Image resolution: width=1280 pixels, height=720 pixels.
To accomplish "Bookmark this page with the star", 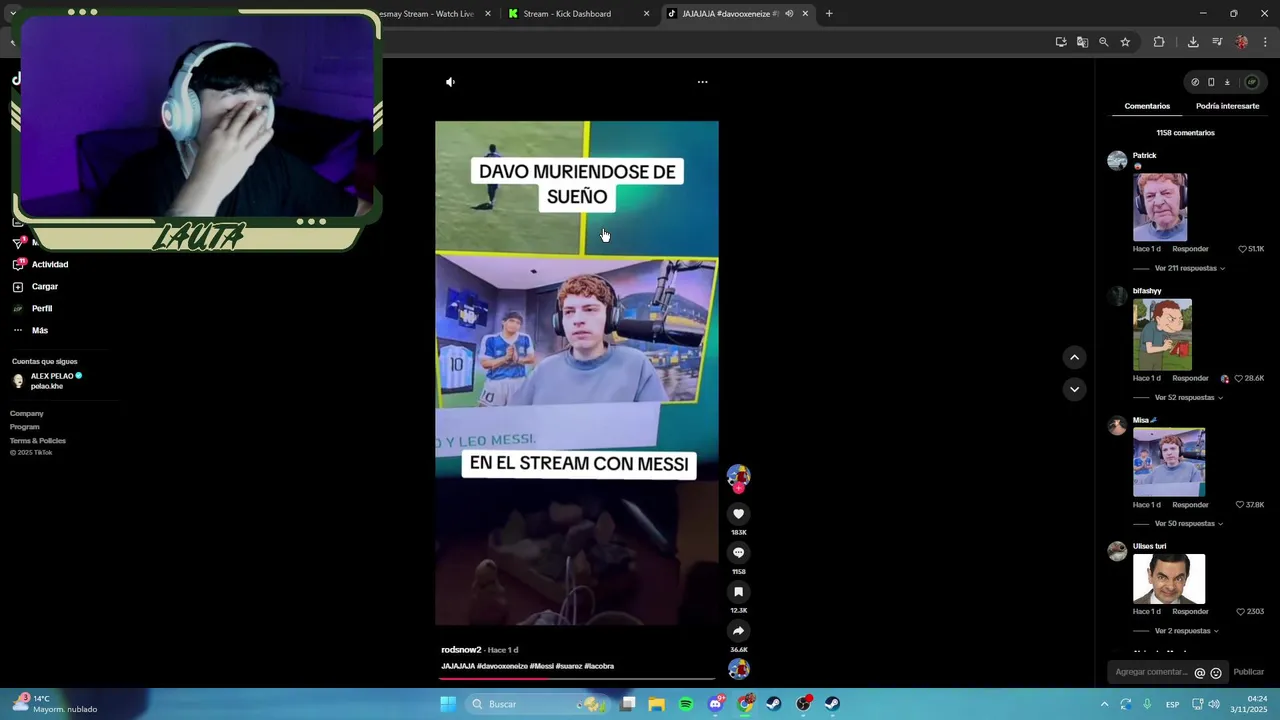I will point(1125,42).
